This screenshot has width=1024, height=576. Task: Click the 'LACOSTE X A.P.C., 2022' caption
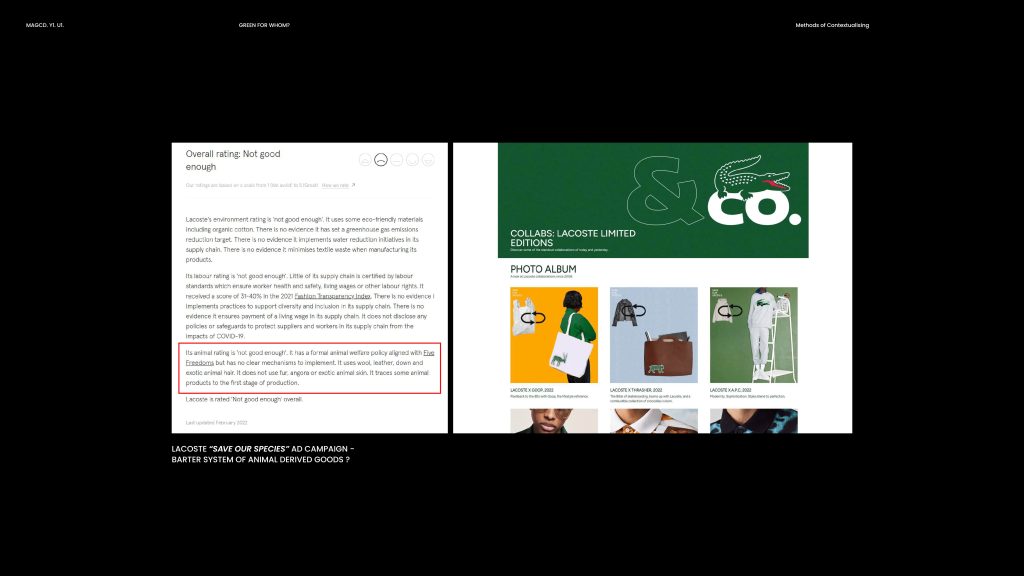click(731, 390)
